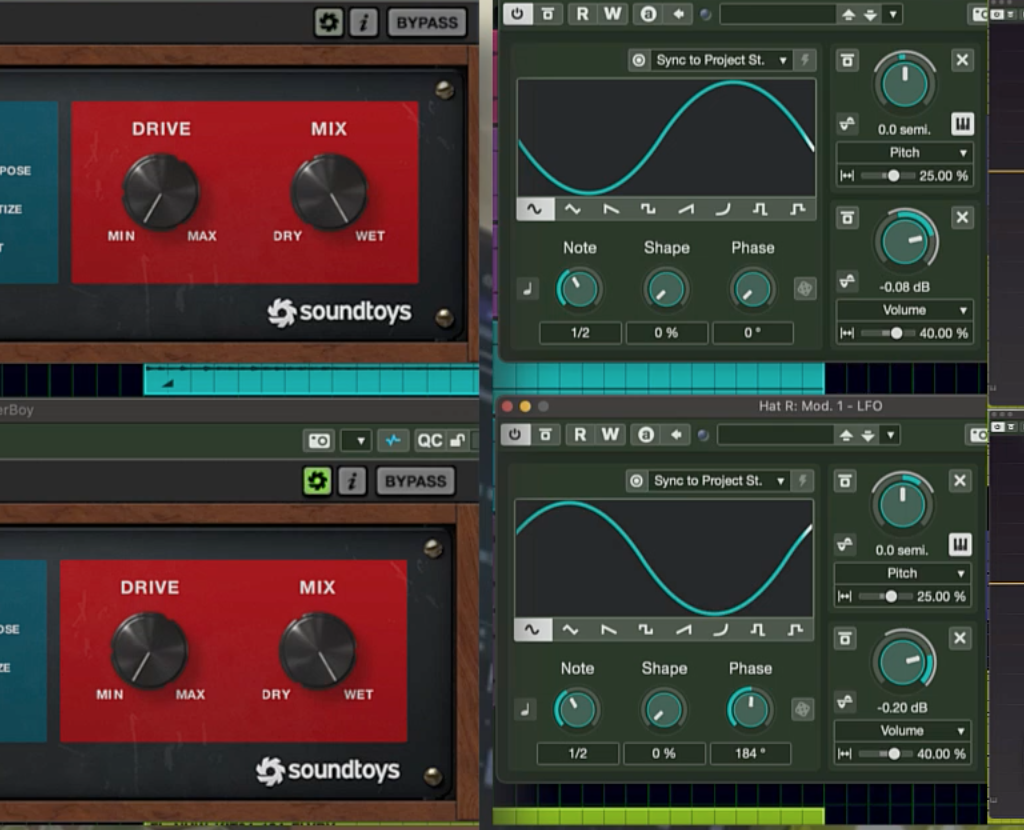The width and height of the screenshot is (1024, 830).
Task: Open the snapshot camera icon left of QC
Action: coord(319,441)
